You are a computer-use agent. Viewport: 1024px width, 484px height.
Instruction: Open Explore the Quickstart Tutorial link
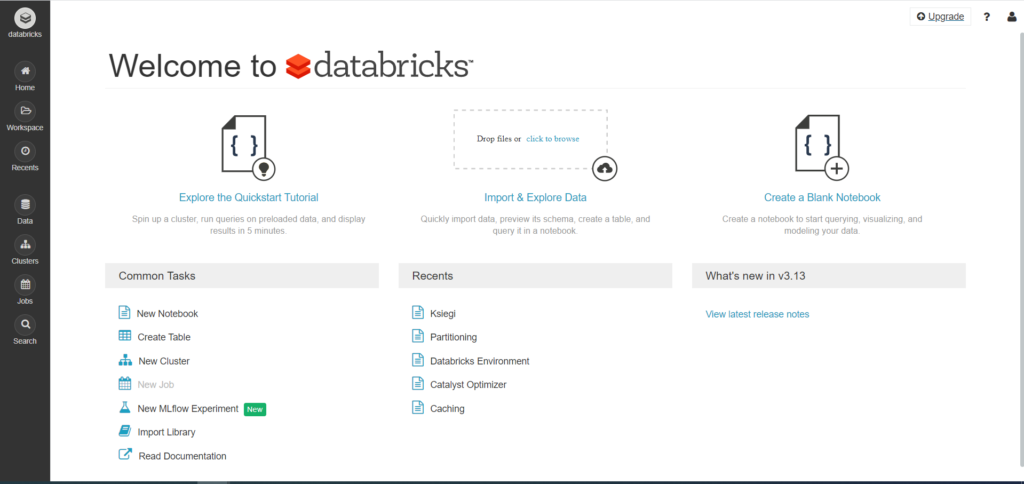pos(249,197)
